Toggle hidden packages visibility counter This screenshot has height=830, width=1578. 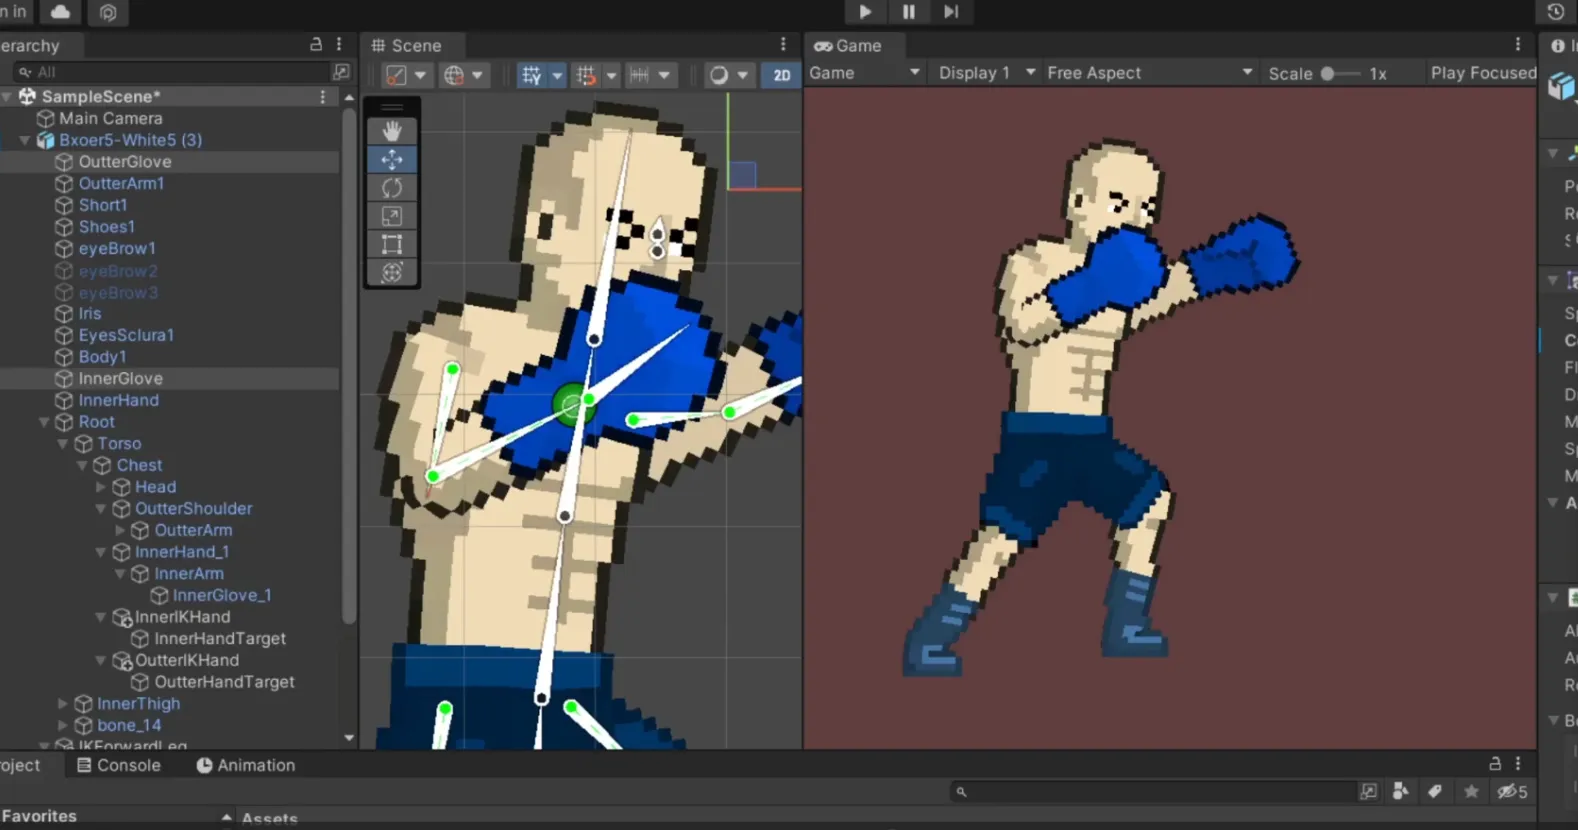click(1512, 791)
